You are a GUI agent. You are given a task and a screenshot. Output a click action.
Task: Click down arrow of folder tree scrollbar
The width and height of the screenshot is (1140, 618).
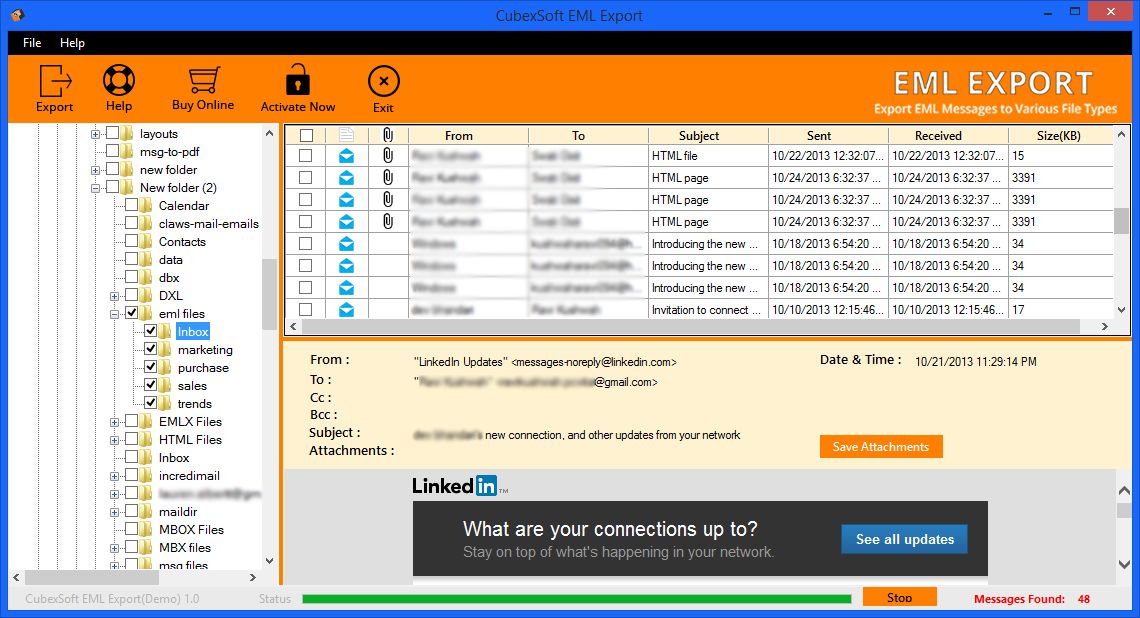tap(270, 561)
